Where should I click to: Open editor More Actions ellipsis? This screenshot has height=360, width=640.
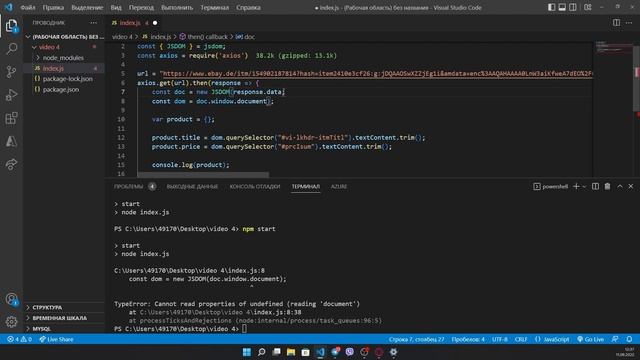(629, 23)
